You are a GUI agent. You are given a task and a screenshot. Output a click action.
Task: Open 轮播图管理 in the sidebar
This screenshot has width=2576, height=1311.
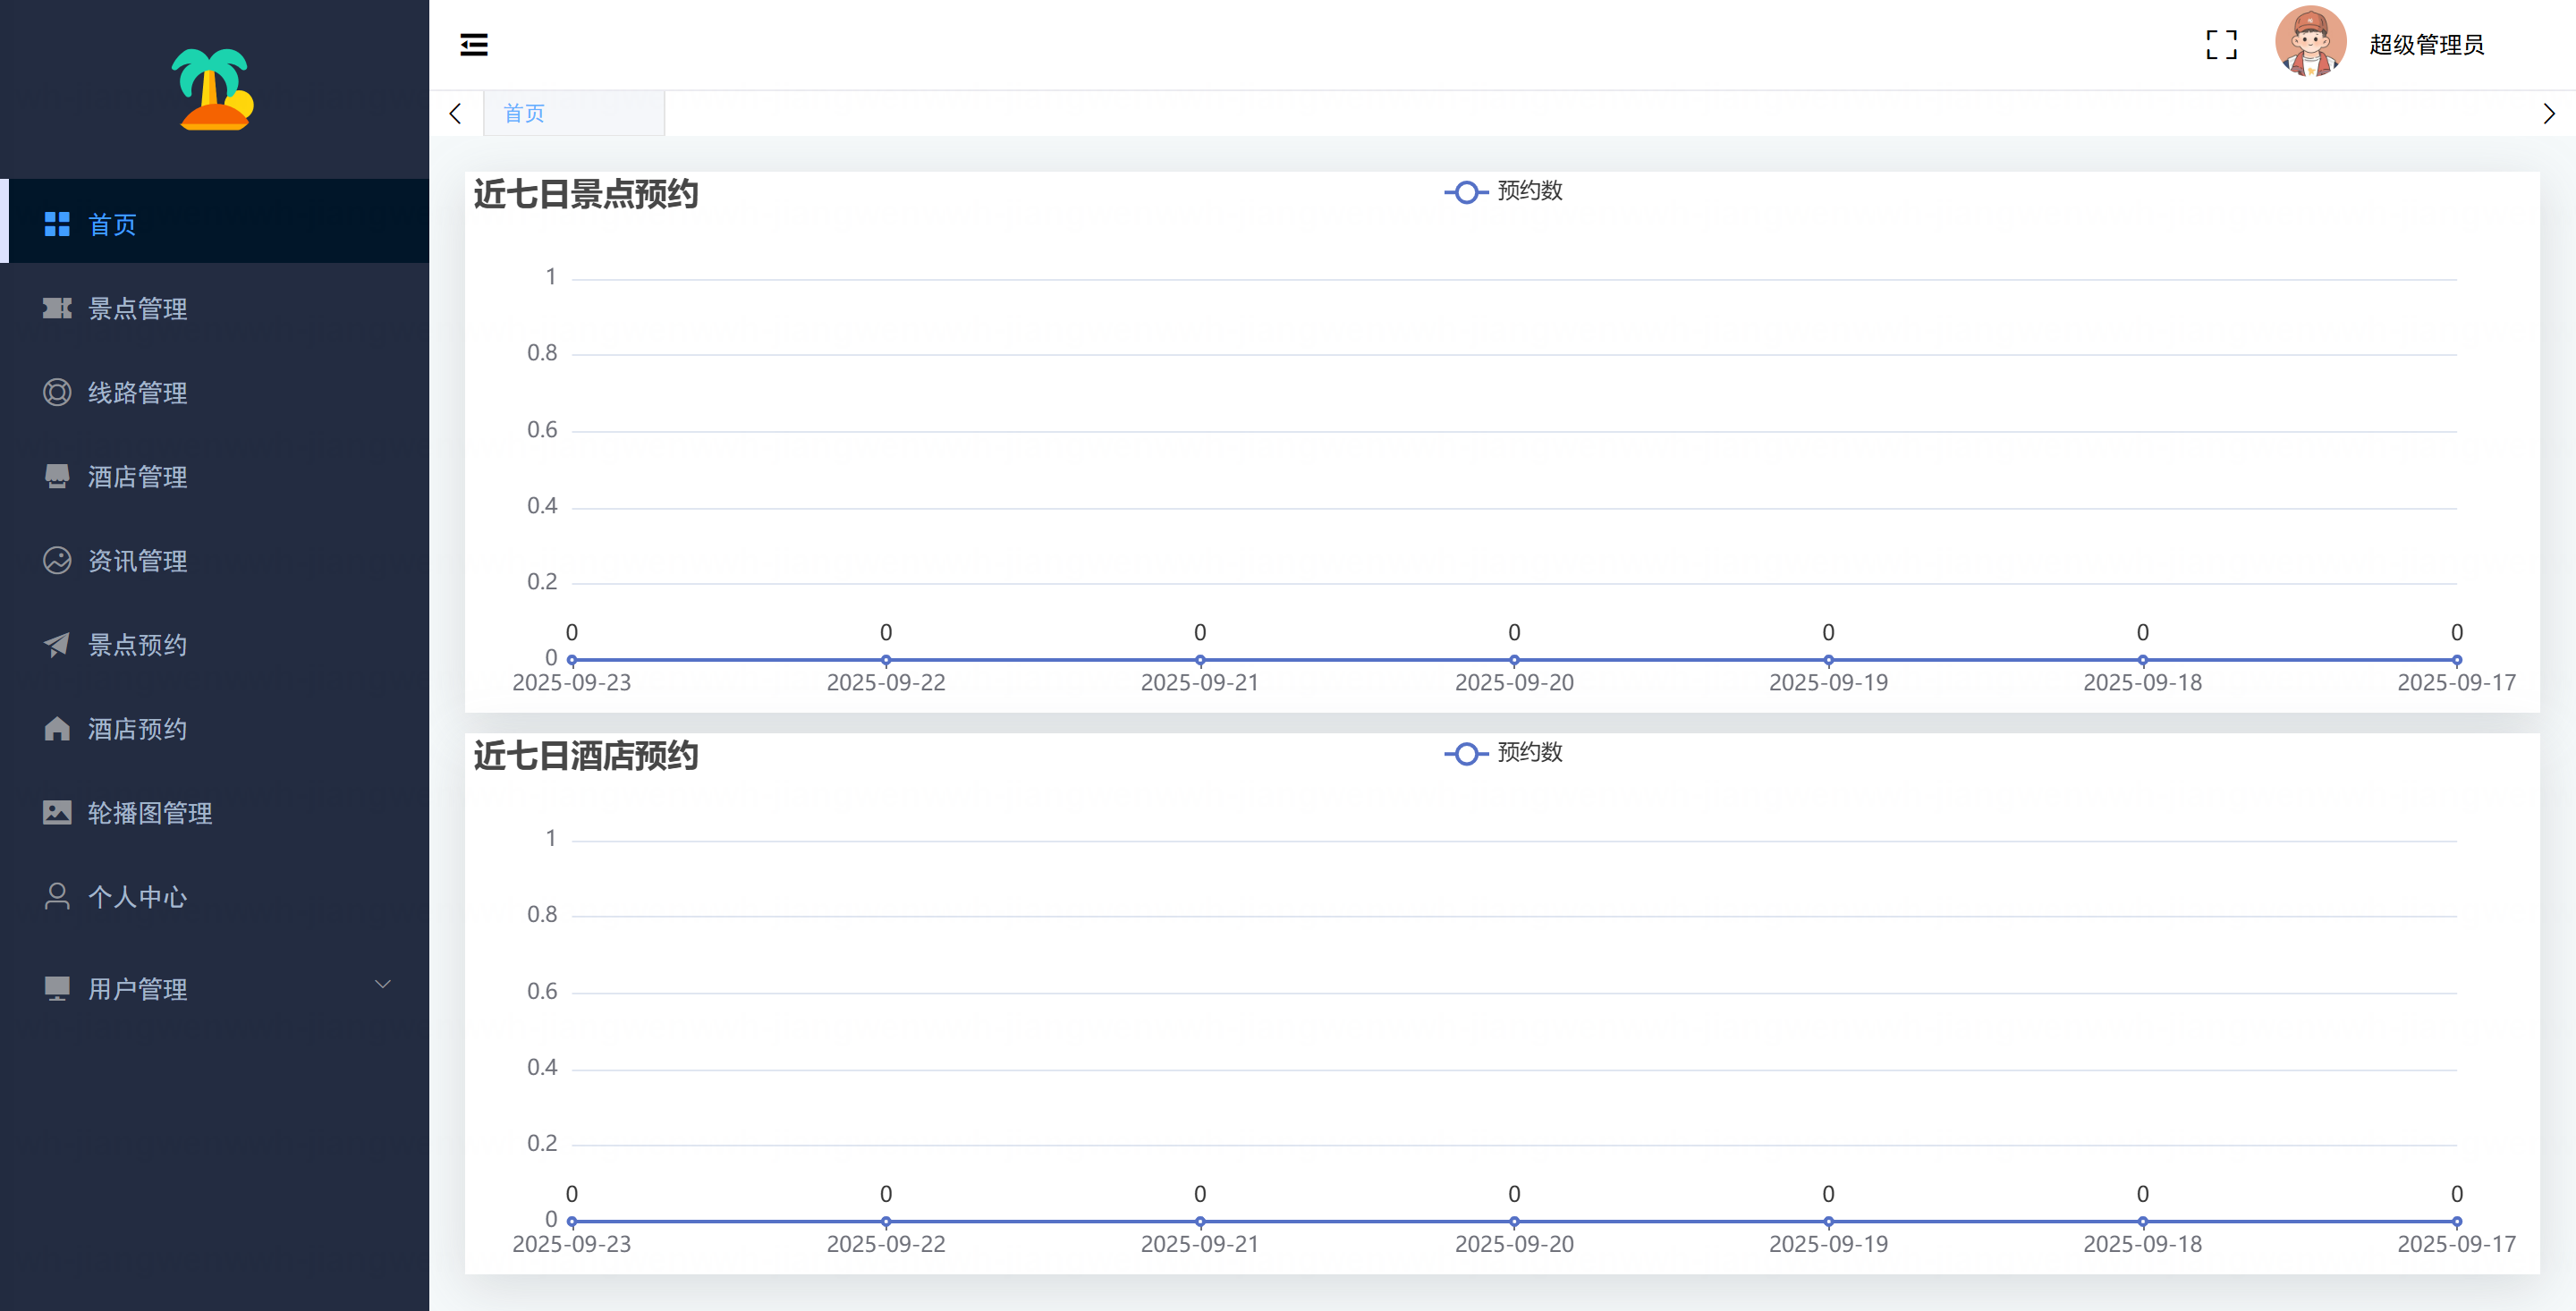click(x=149, y=813)
